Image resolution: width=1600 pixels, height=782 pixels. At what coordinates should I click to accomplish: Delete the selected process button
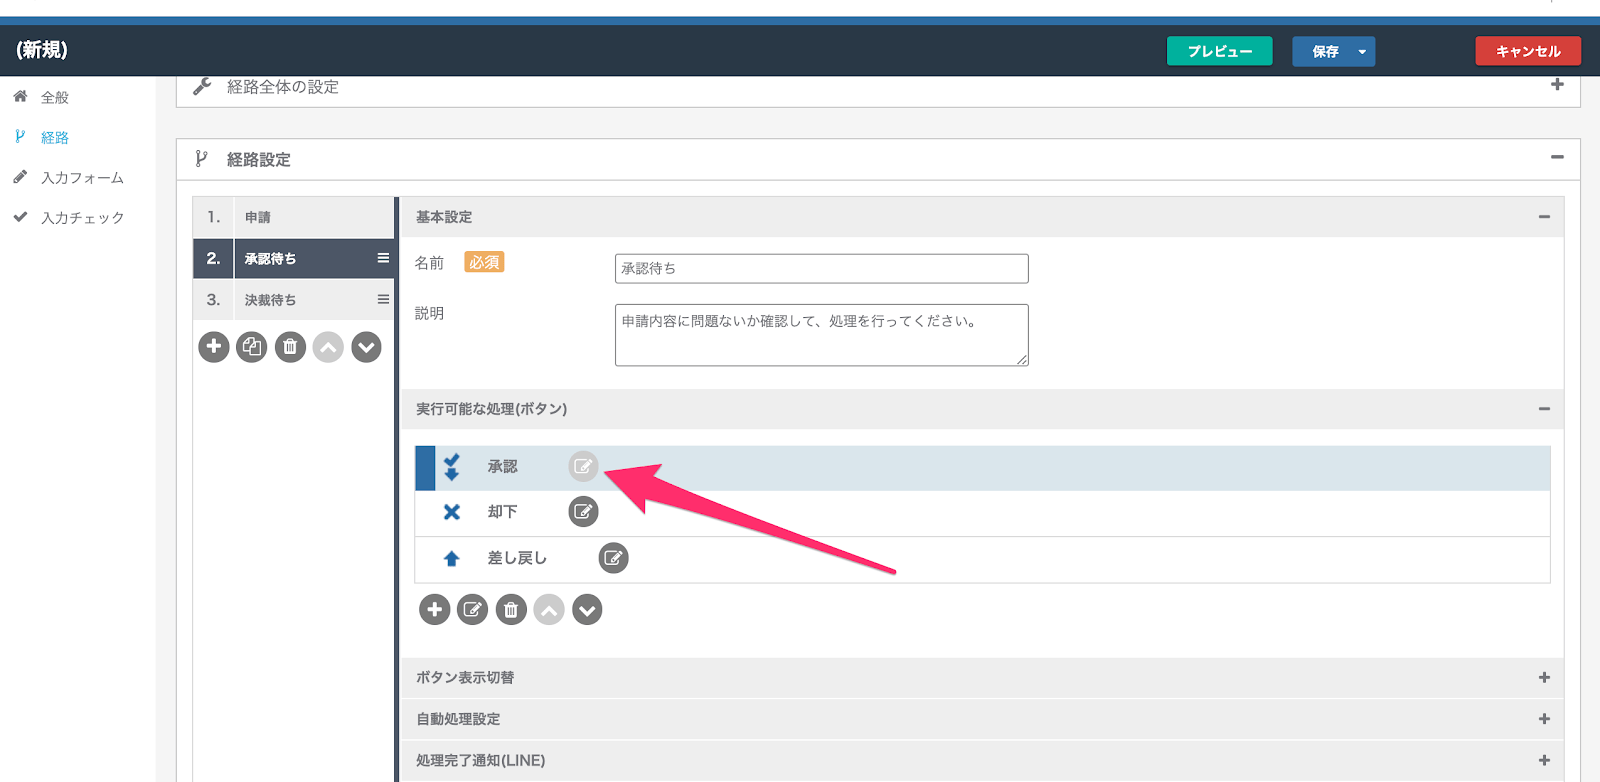click(x=511, y=609)
